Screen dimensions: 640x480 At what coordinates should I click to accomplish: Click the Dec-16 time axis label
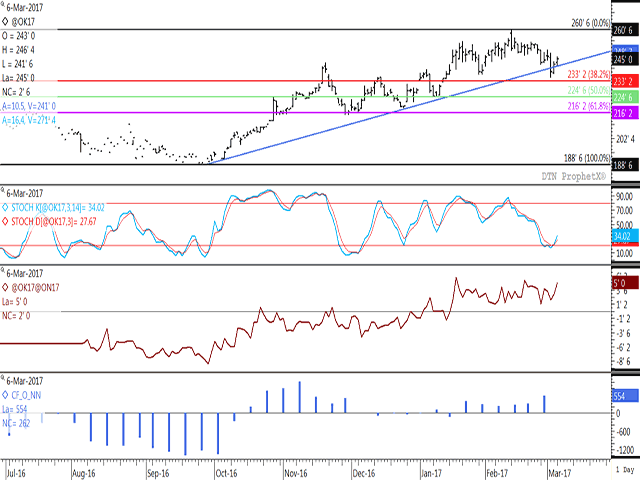point(364,473)
